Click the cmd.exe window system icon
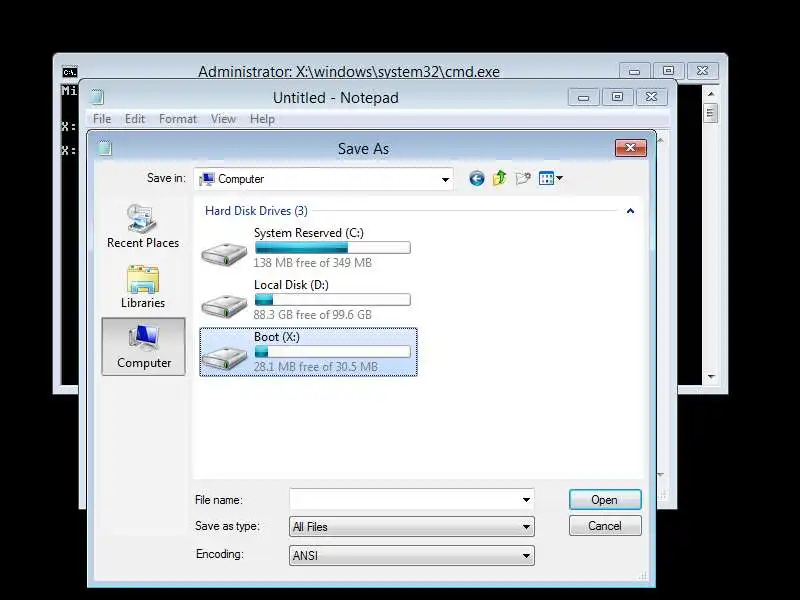 pos(70,71)
